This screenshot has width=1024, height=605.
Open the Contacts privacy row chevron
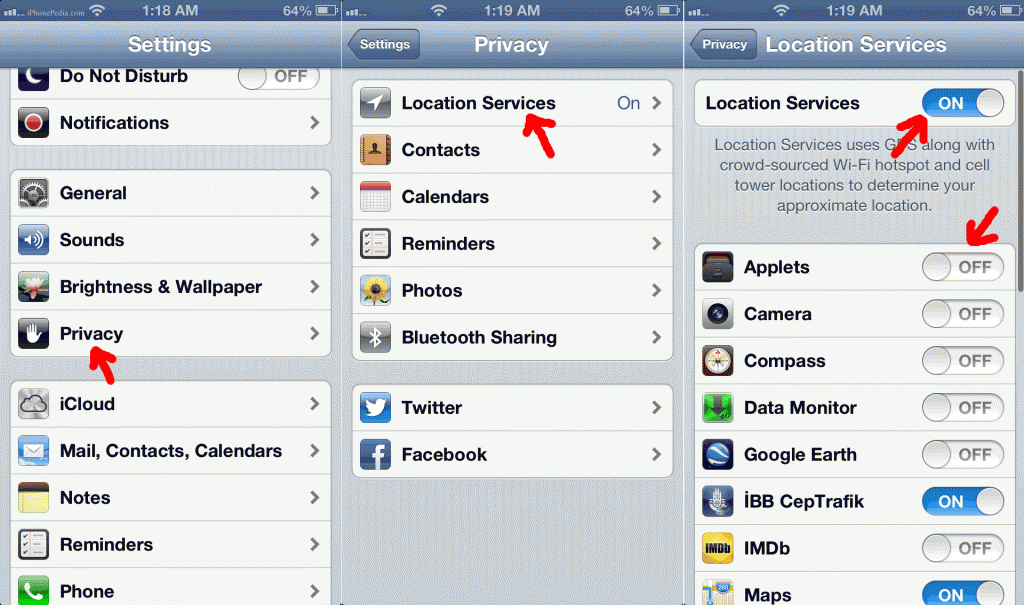[x=656, y=150]
